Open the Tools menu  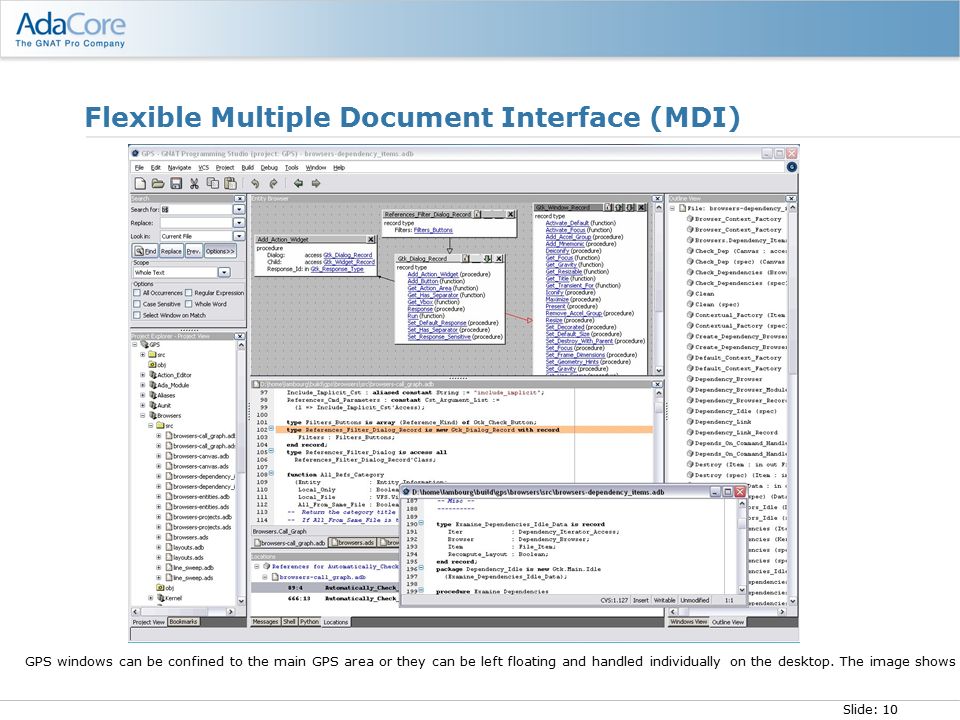pos(292,167)
